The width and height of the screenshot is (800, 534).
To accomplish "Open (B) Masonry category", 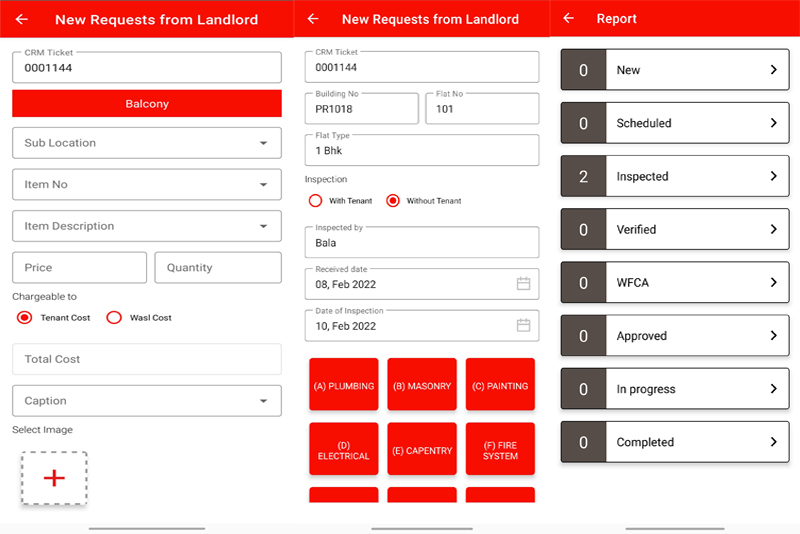I will point(422,384).
